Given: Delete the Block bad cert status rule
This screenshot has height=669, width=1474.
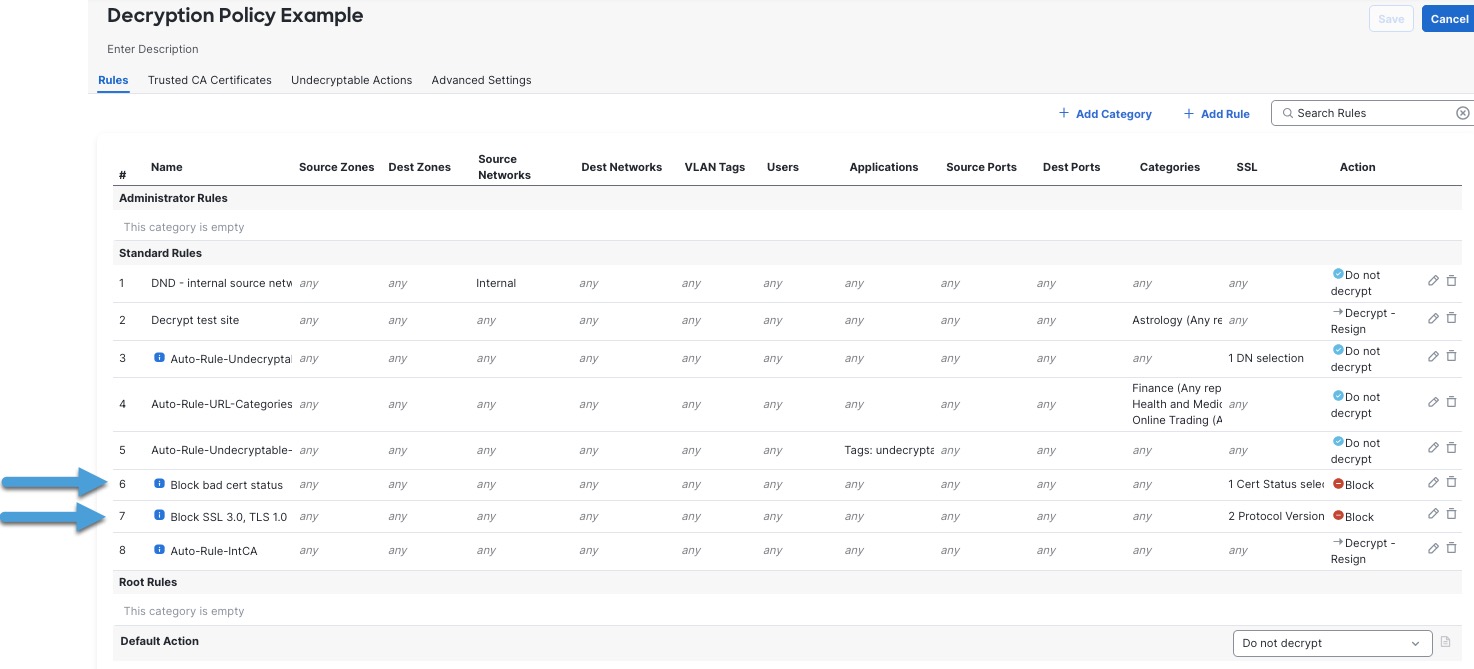Looking at the screenshot, I should coord(1452,483).
